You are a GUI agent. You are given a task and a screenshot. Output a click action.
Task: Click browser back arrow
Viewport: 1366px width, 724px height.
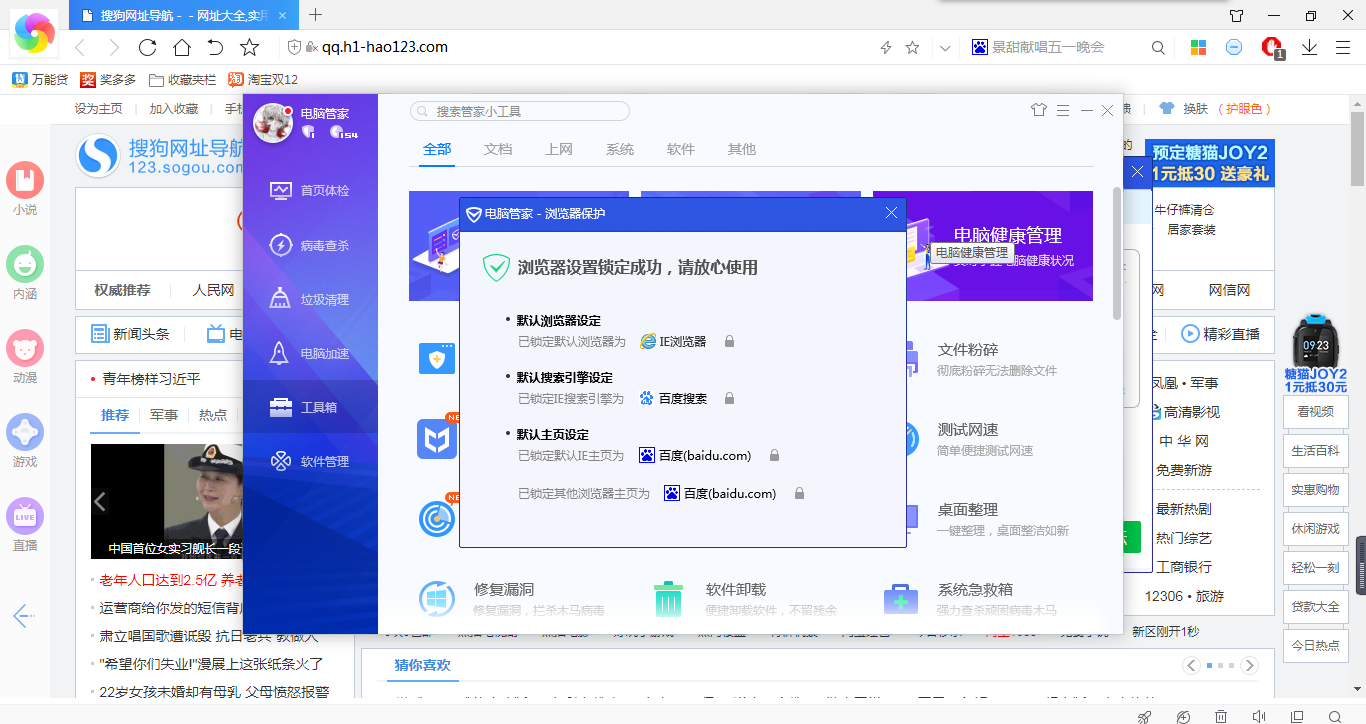(81, 47)
